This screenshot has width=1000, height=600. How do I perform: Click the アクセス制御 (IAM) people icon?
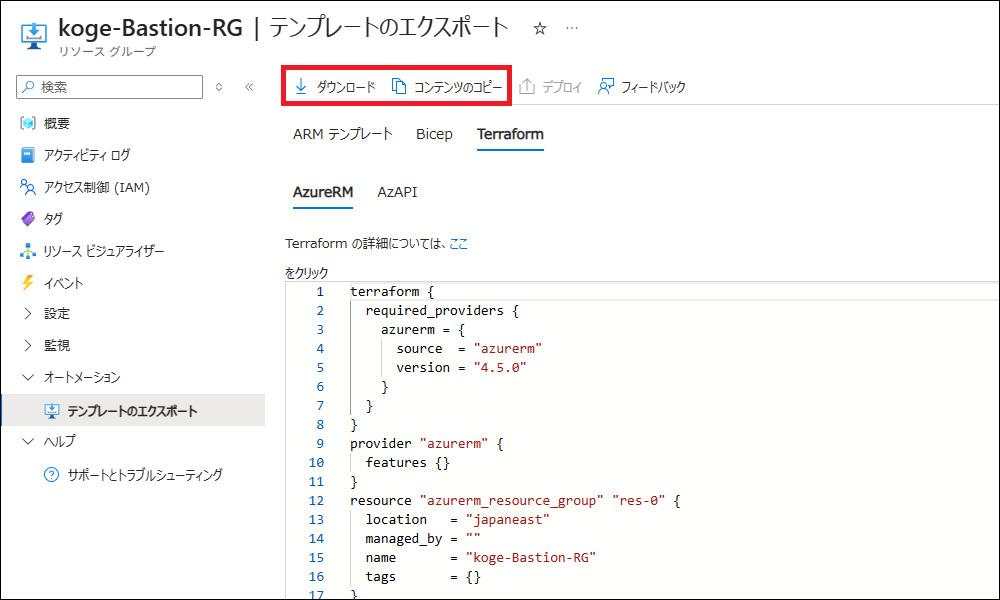coord(28,187)
